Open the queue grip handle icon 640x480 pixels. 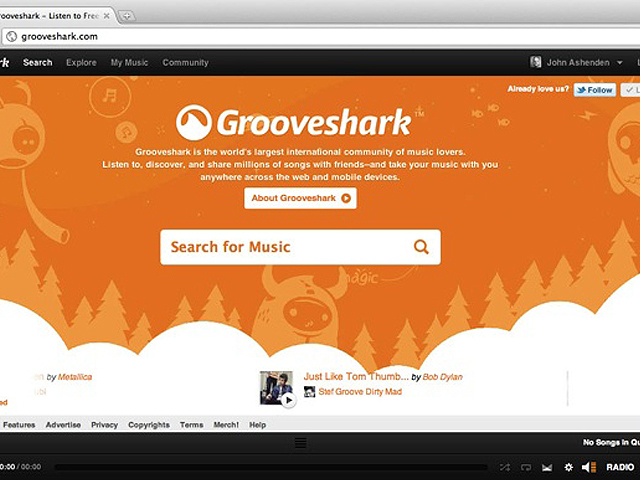click(300, 442)
